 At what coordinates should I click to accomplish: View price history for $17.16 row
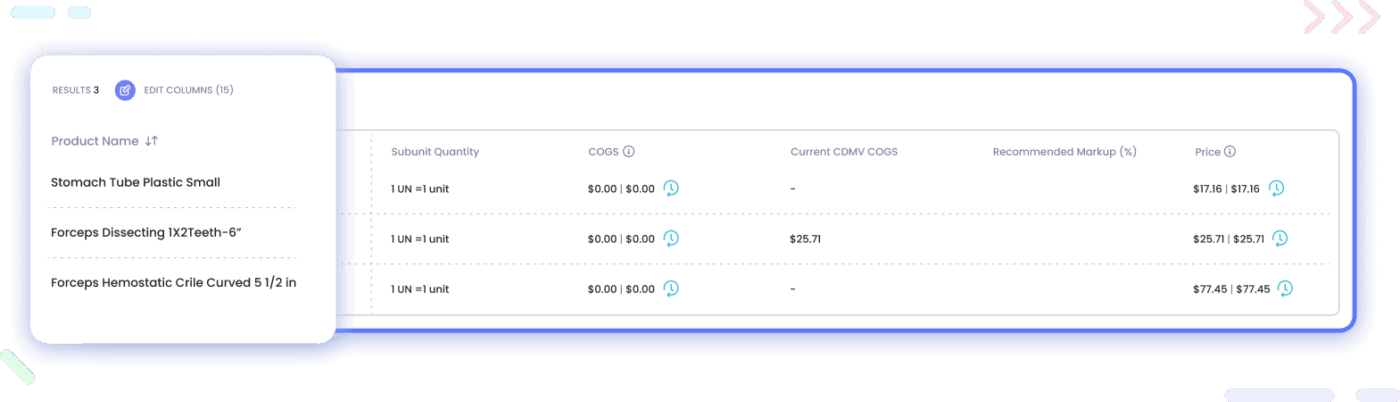pyautogui.click(x=1276, y=188)
